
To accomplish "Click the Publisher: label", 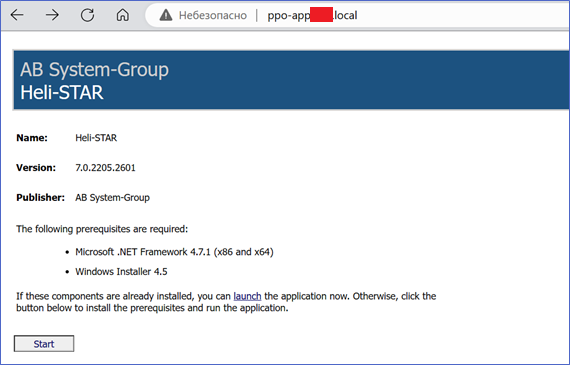I will click(40, 197).
